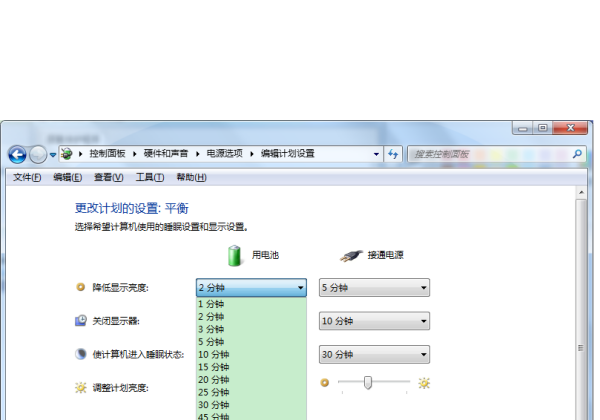Click the 关闭显示器 monitor clock icon
The image size is (600, 420).
pyautogui.click(x=80, y=321)
